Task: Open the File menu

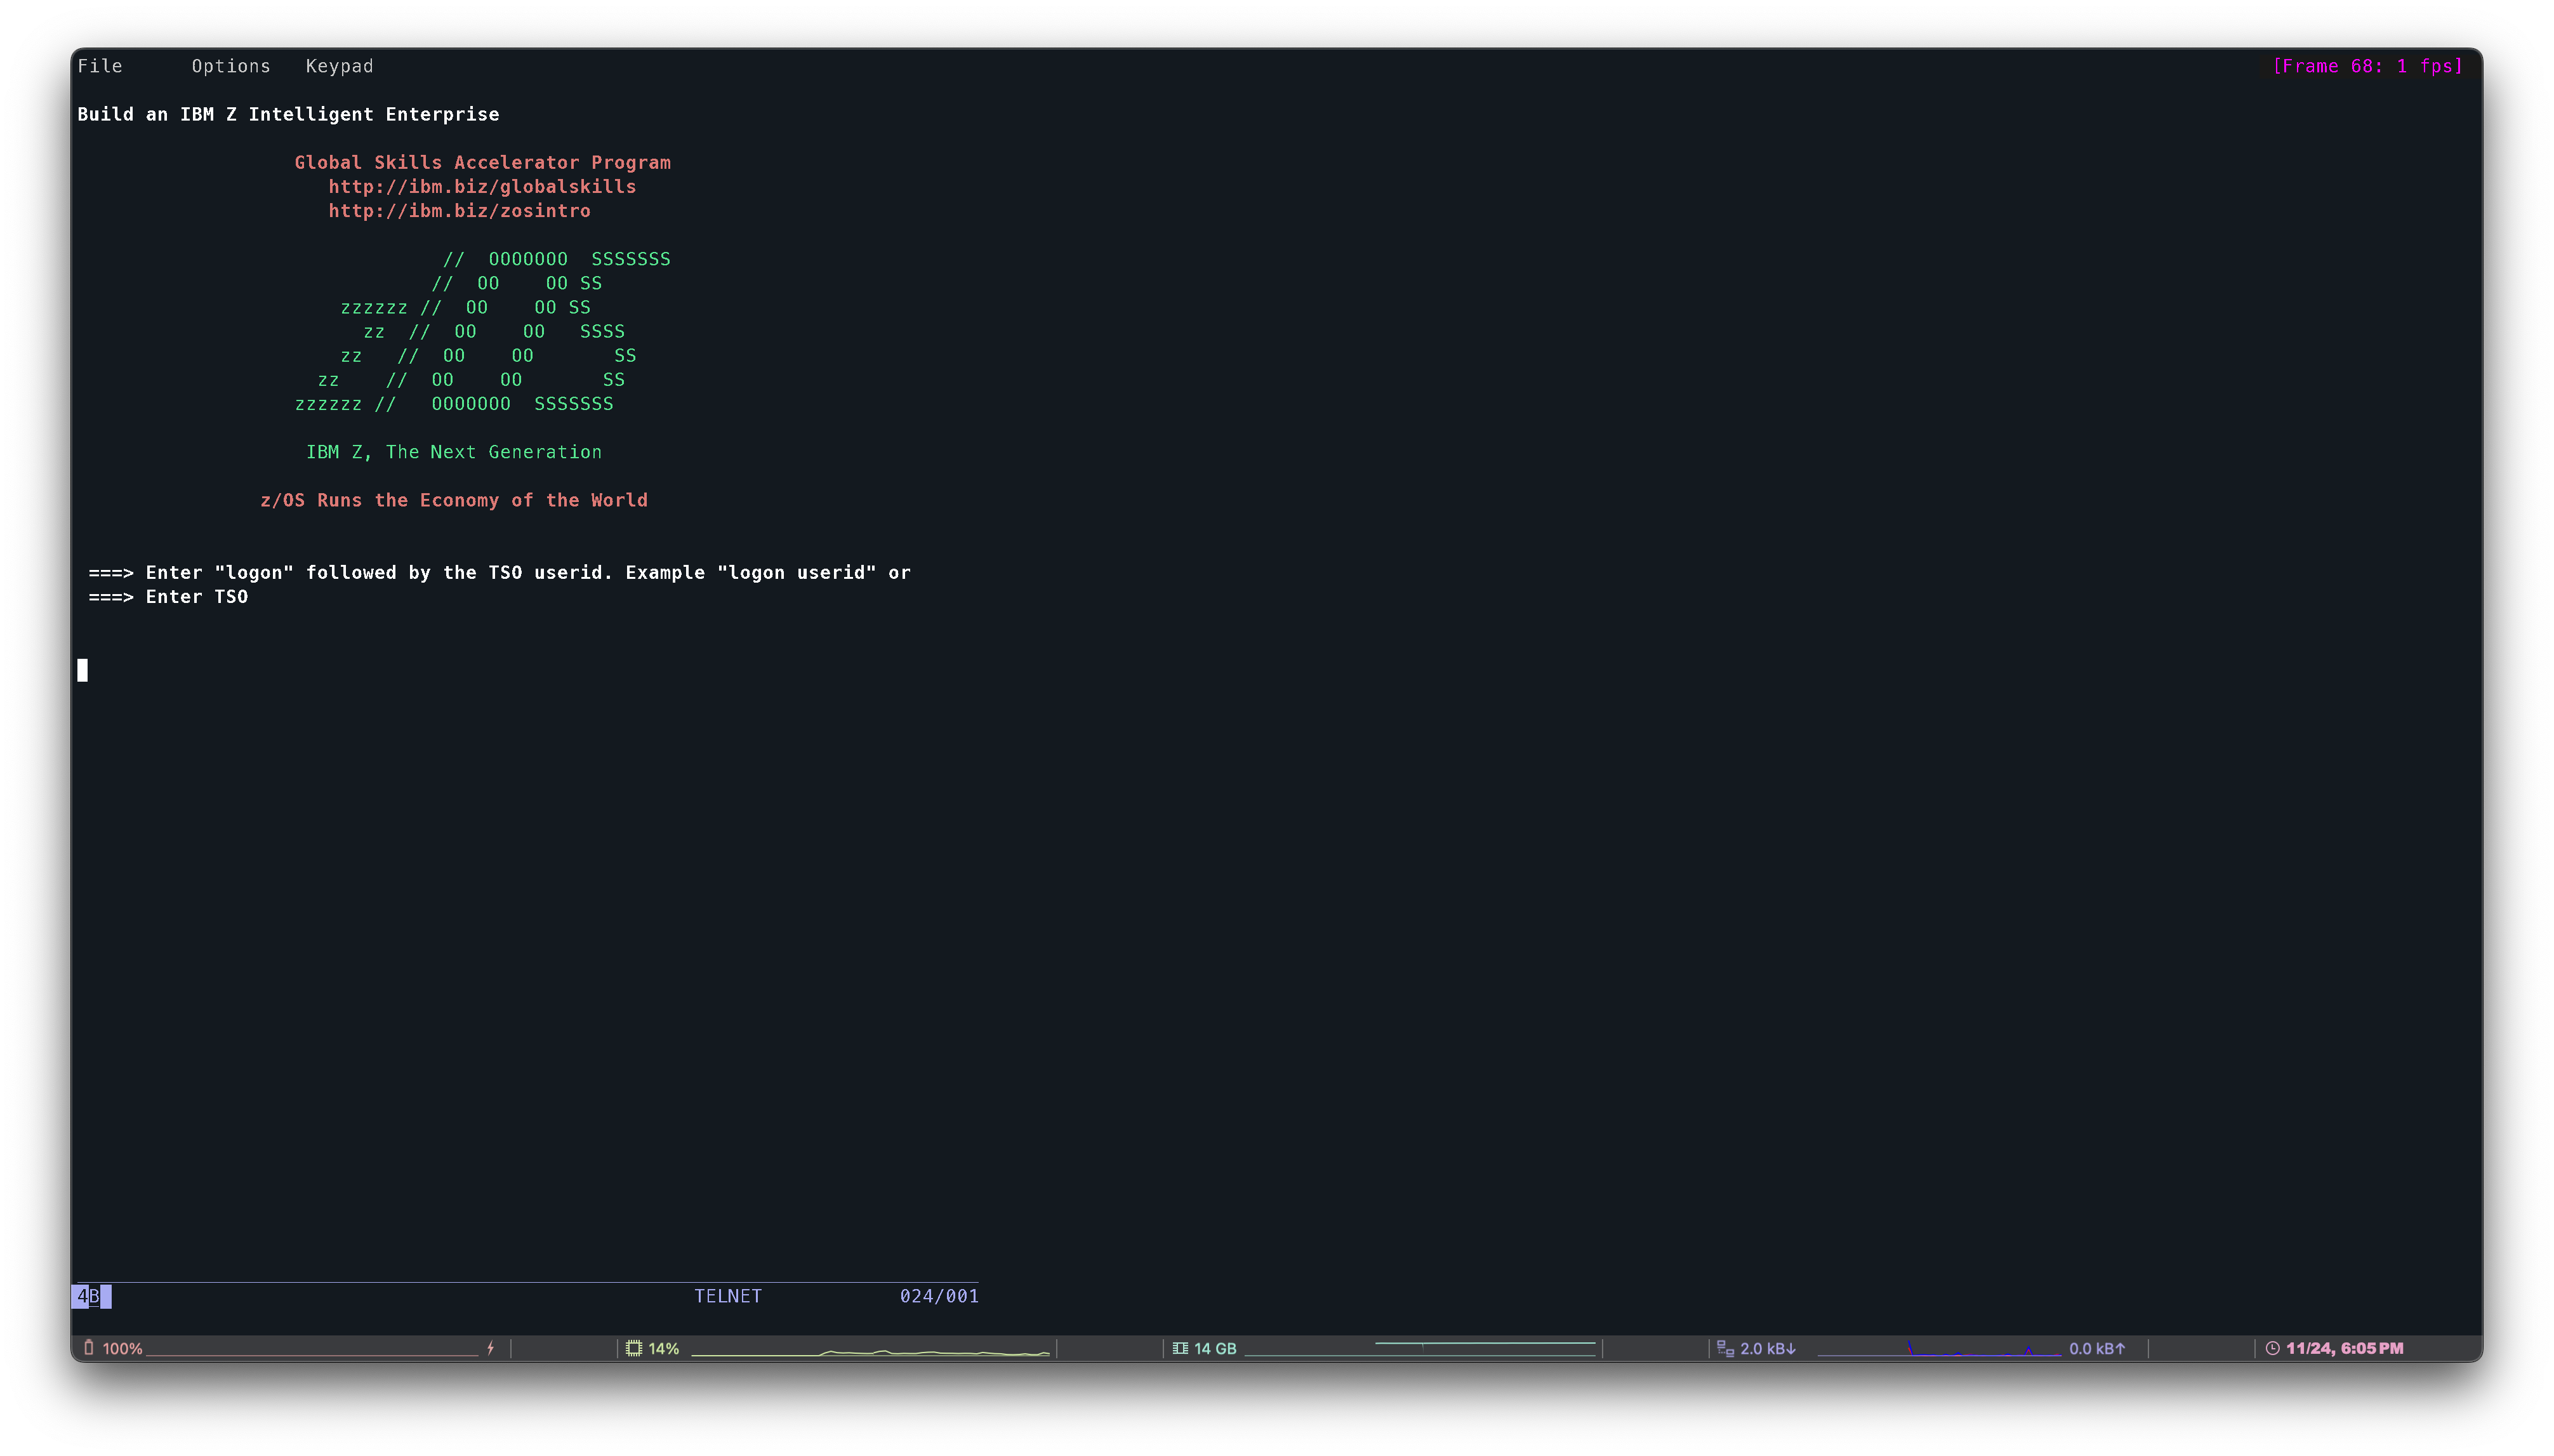Action: [100, 66]
